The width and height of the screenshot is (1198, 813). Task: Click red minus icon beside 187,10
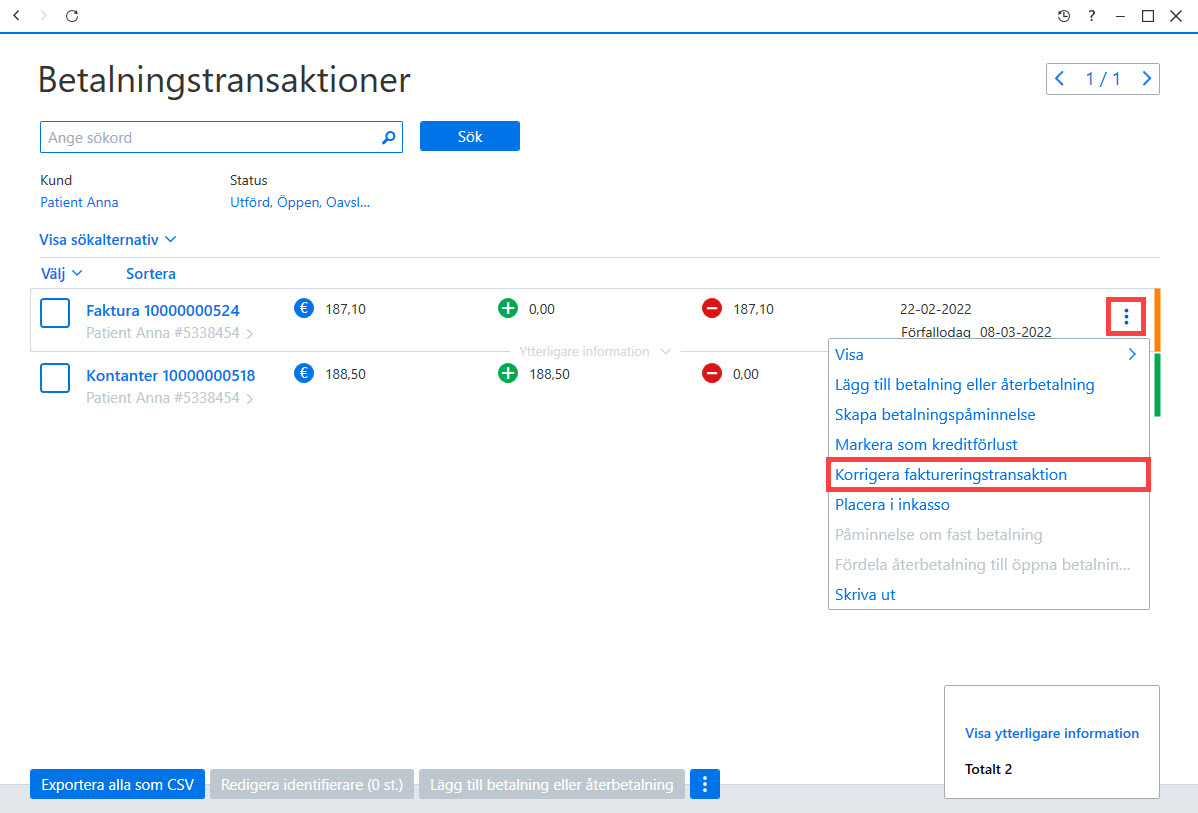(712, 309)
